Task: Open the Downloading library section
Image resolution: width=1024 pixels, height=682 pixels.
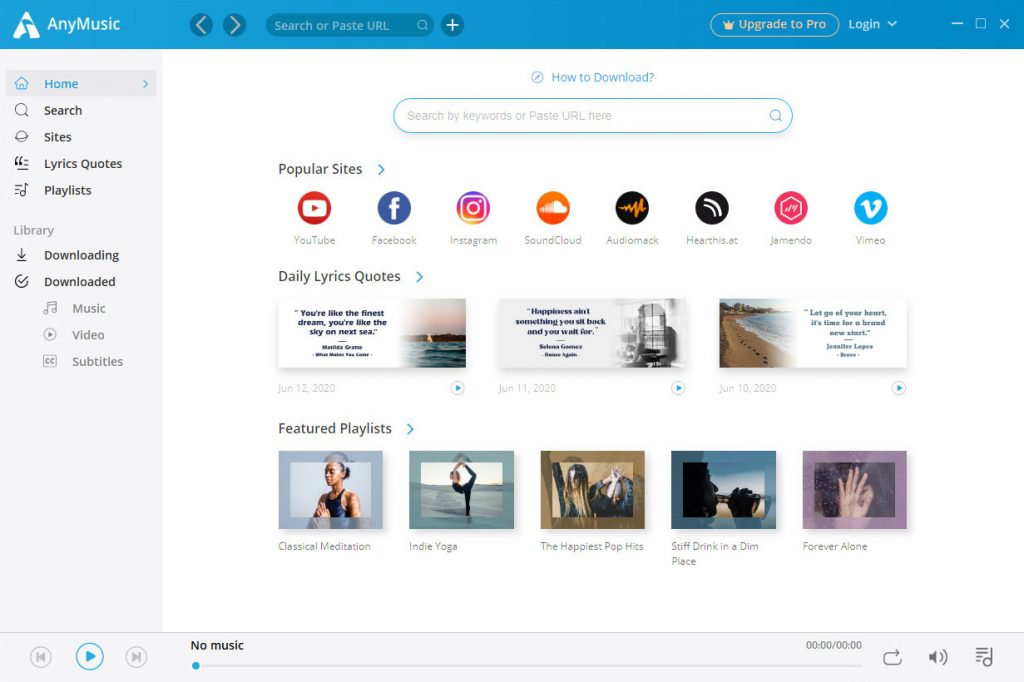Action: point(81,255)
